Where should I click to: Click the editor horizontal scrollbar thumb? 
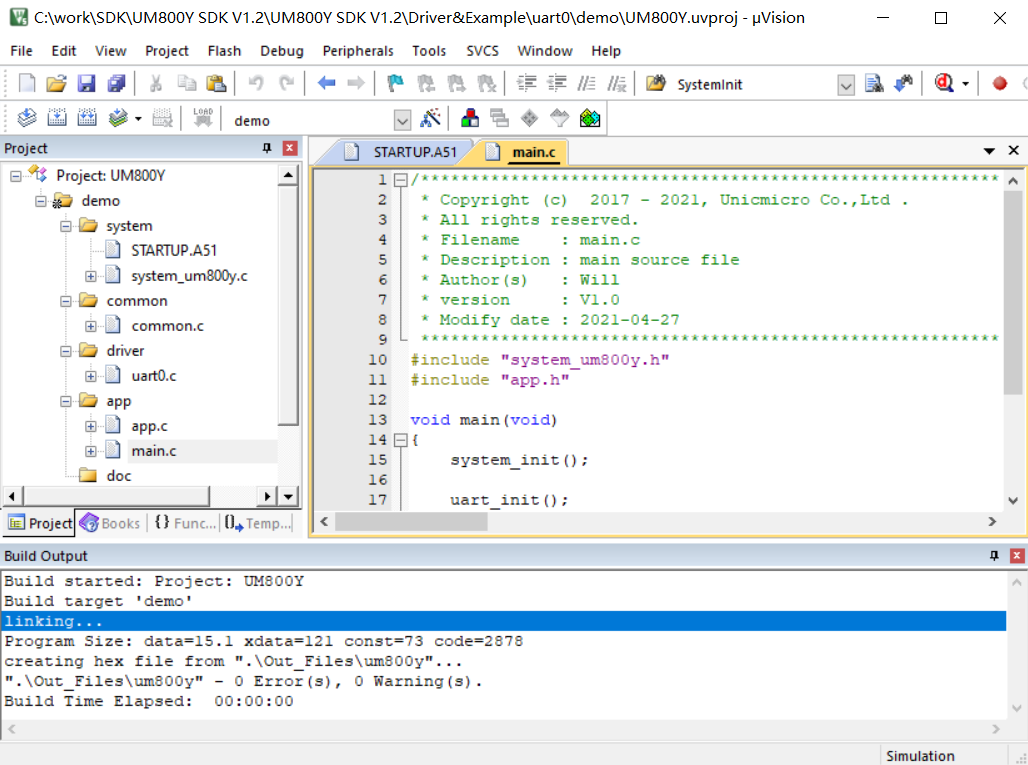[x=411, y=522]
